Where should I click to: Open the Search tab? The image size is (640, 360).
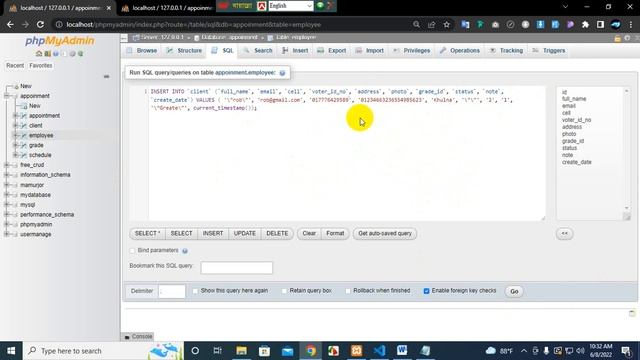(258, 51)
